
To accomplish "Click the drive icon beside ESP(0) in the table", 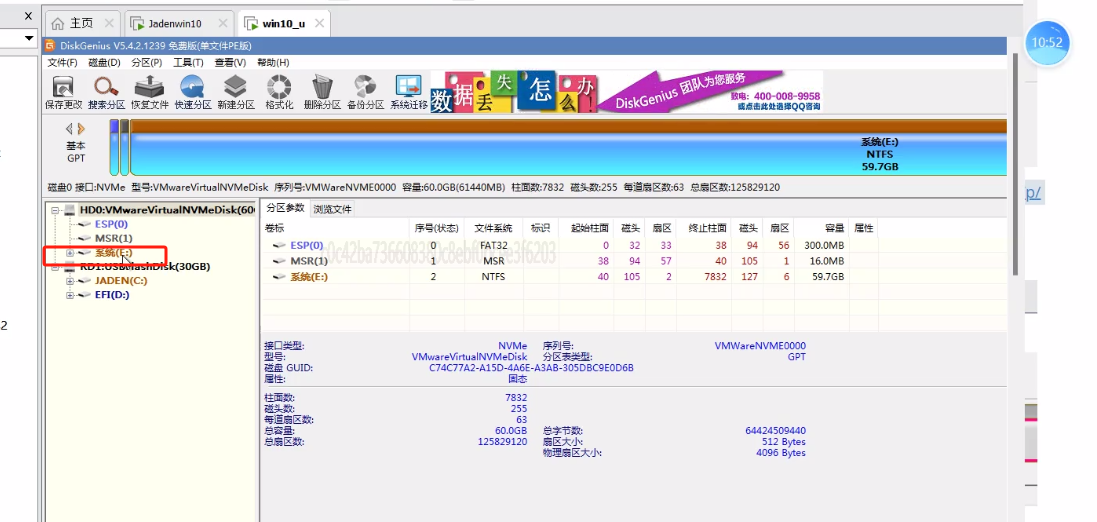I will tap(280, 246).
